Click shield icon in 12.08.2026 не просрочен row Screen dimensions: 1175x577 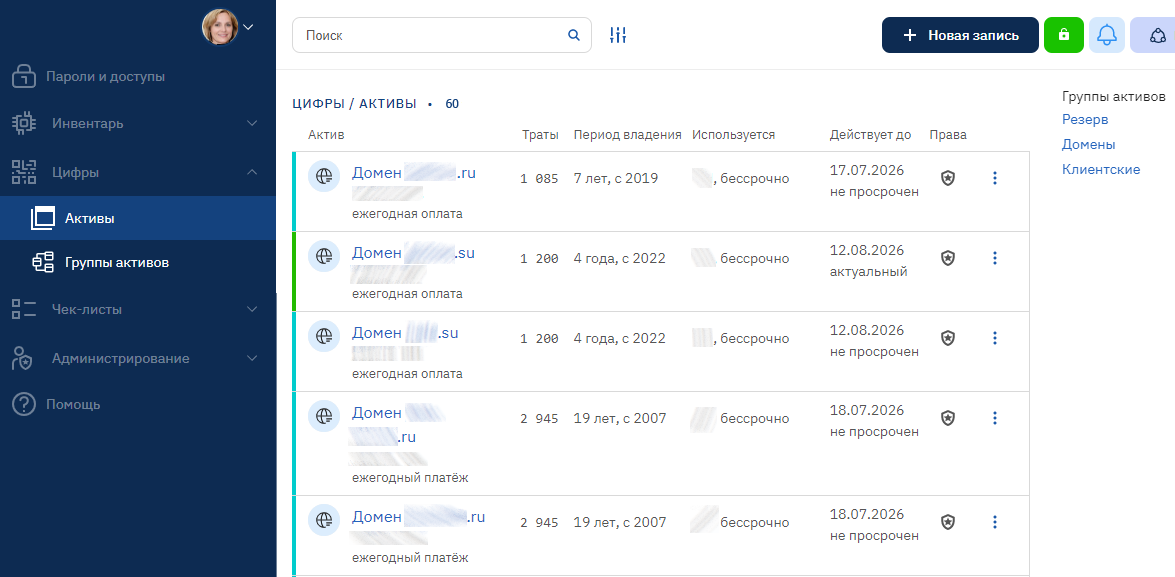click(948, 338)
